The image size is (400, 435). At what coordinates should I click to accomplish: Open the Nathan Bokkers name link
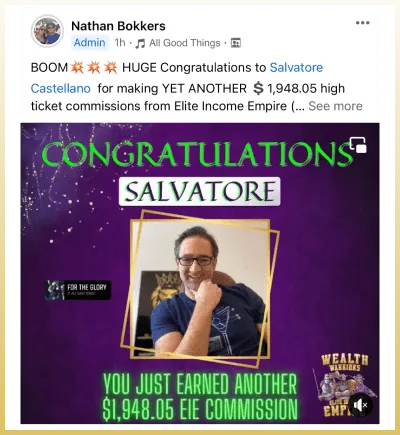coord(118,26)
